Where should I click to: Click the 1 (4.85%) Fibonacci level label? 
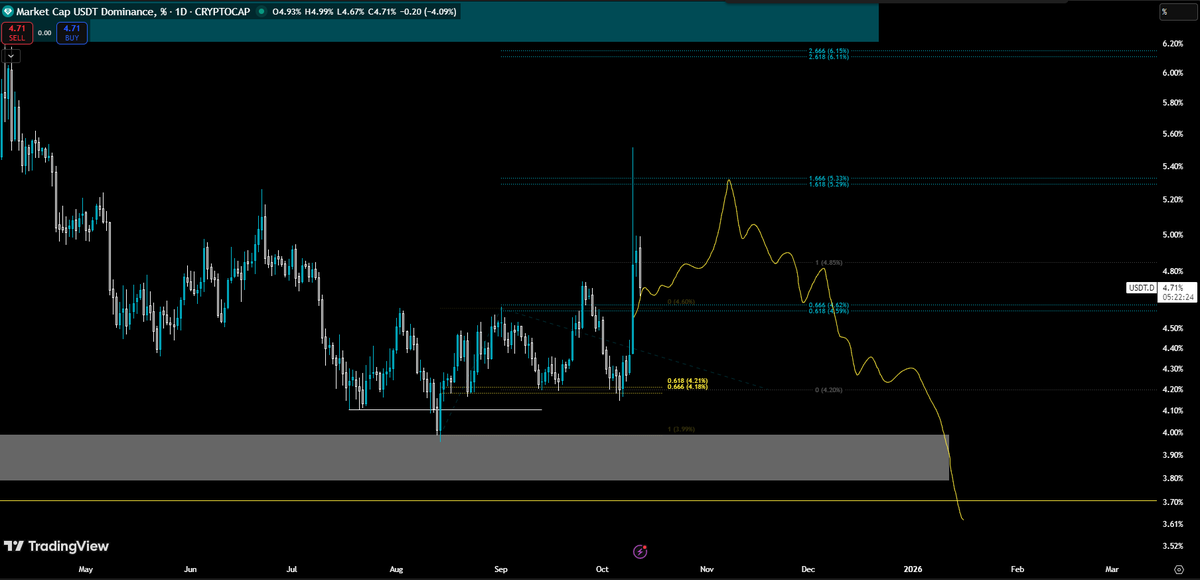tap(829, 262)
